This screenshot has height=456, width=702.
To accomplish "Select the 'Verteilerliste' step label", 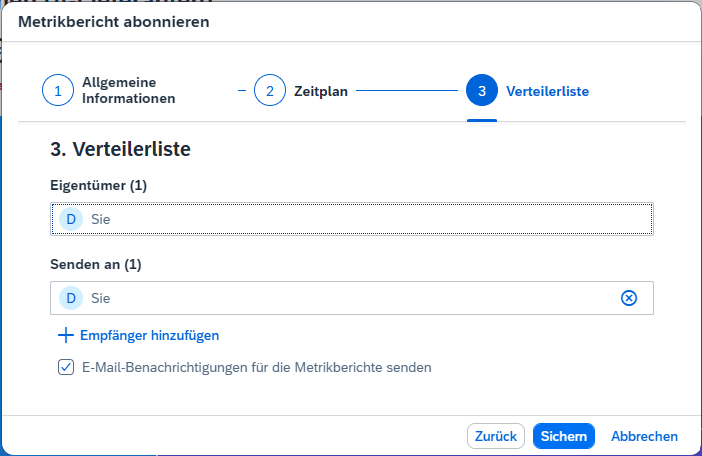I will pyautogui.click(x=547, y=91).
